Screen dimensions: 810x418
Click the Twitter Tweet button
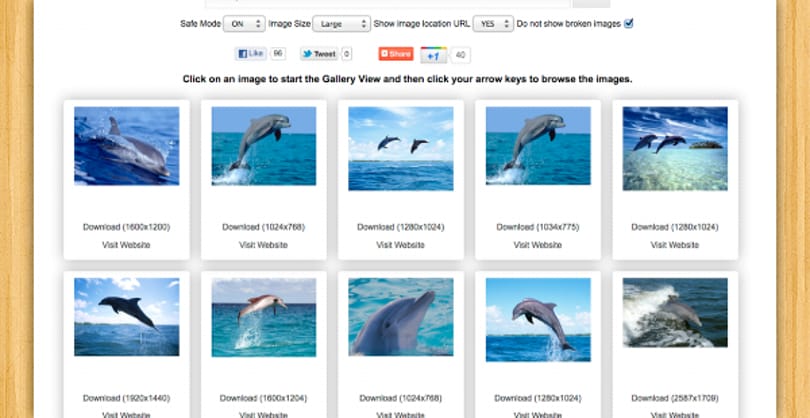(319, 54)
